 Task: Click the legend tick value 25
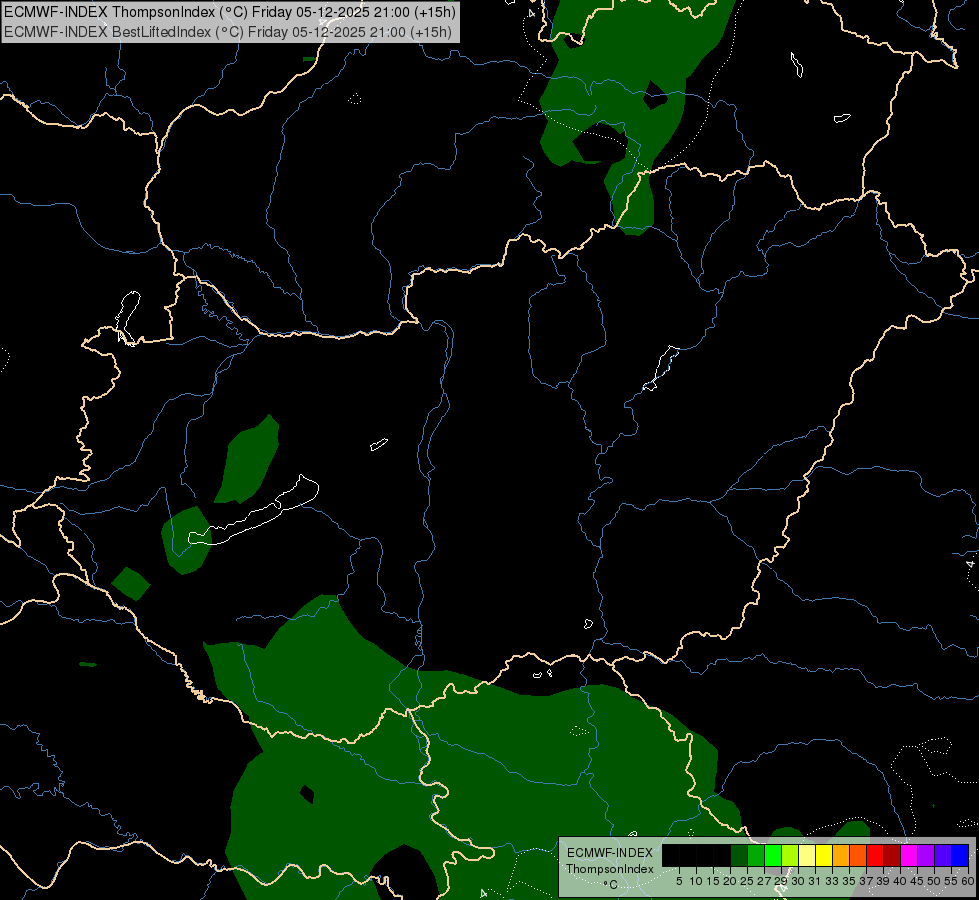pos(747,881)
